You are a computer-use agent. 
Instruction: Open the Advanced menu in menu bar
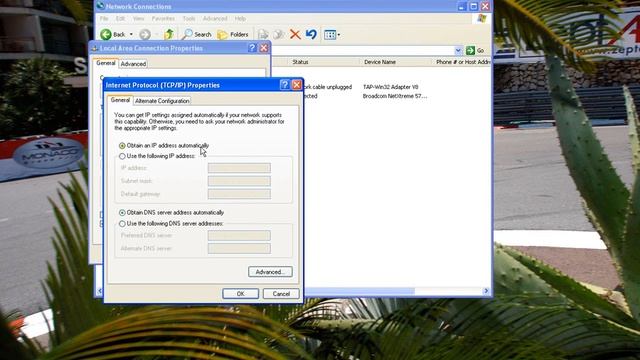[x=215, y=19]
